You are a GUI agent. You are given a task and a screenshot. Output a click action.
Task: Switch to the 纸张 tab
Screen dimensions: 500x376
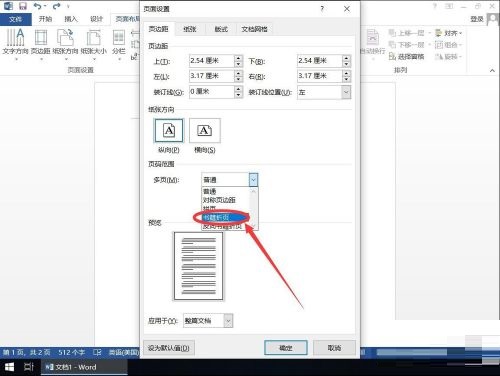click(x=190, y=29)
